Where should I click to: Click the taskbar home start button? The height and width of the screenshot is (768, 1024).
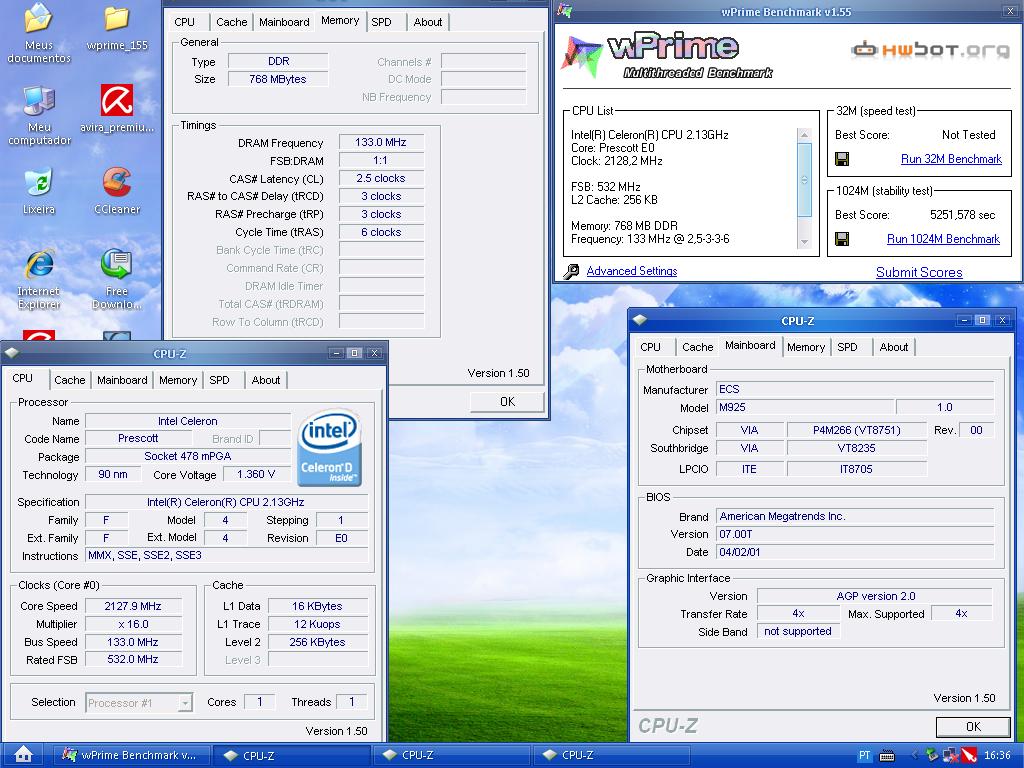[23, 754]
